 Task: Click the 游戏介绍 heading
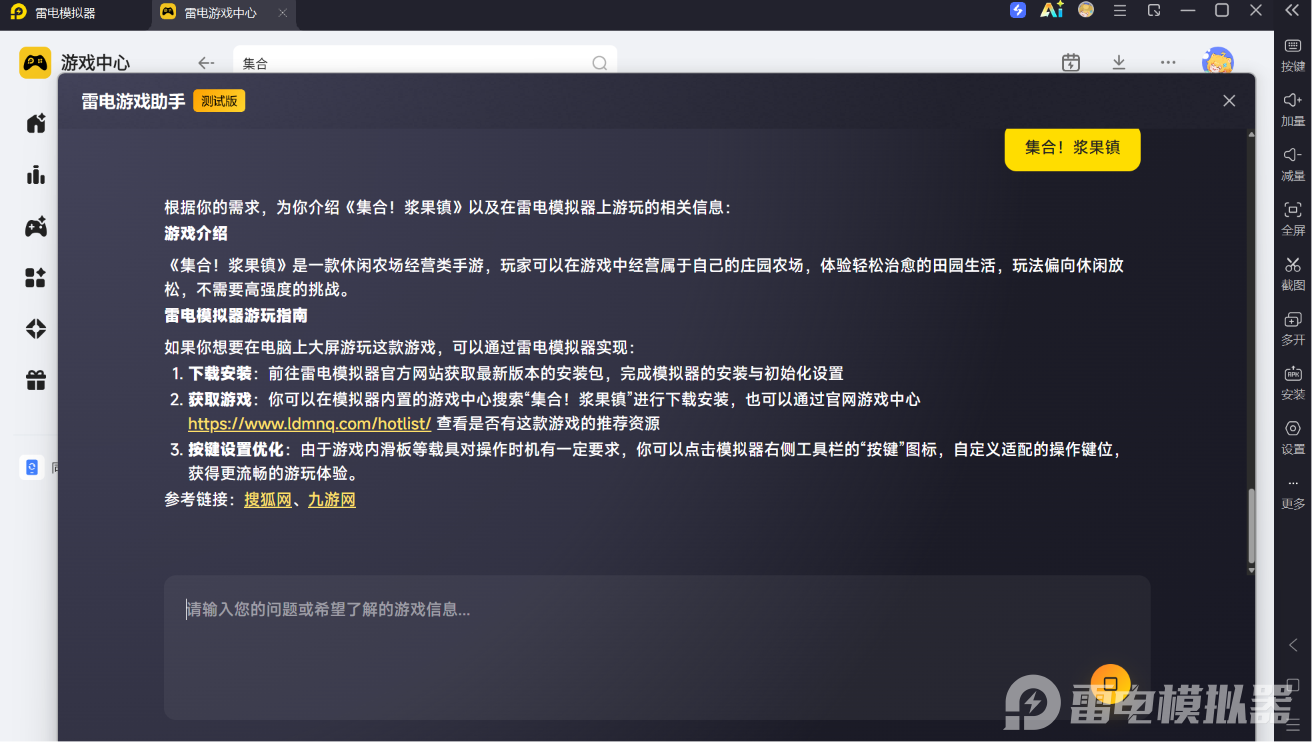(196, 234)
